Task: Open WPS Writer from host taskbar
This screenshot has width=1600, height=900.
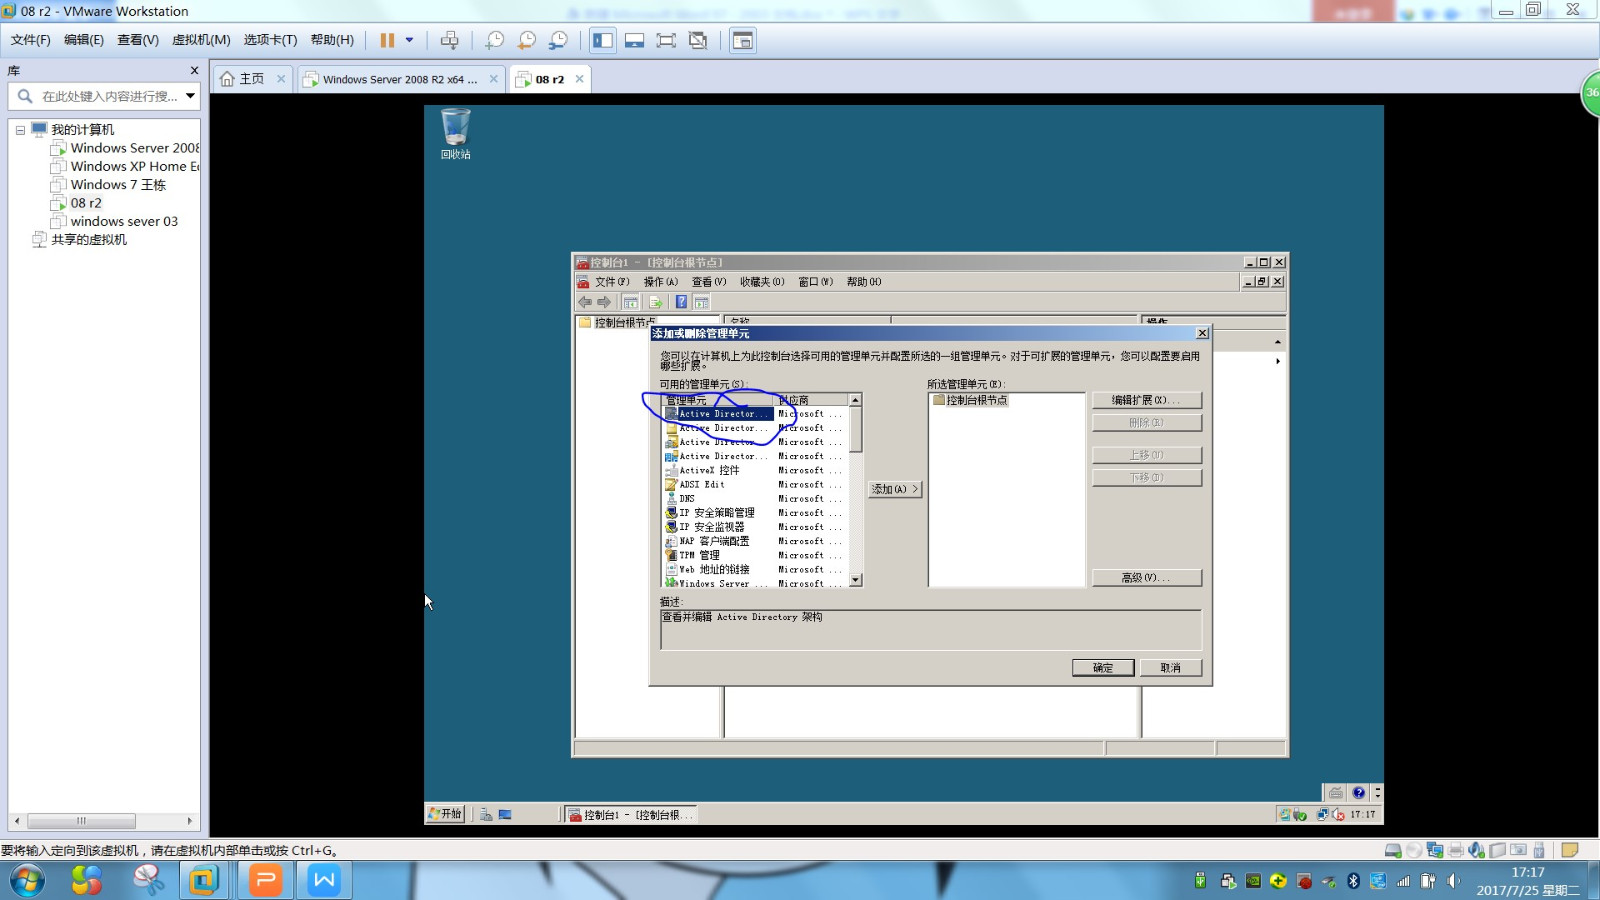Action: pos(324,880)
